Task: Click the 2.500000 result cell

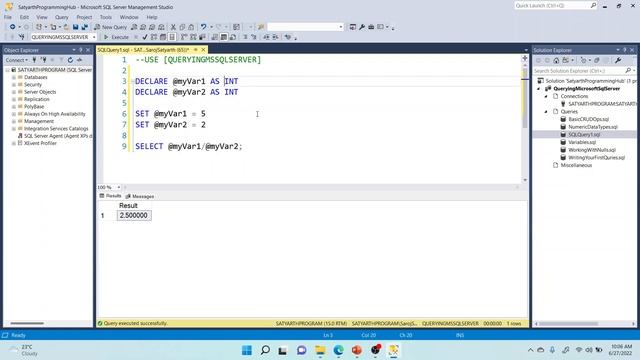Action: (x=134, y=216)
